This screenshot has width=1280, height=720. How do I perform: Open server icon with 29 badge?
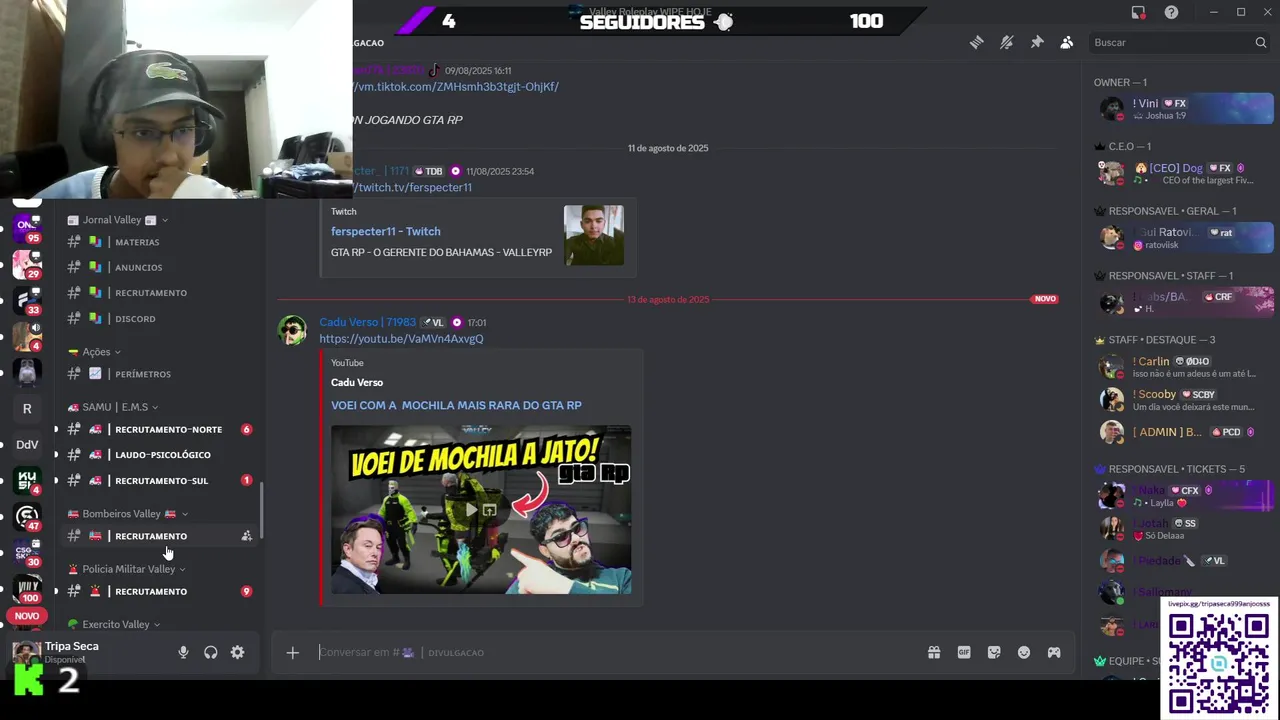point(27,265)
